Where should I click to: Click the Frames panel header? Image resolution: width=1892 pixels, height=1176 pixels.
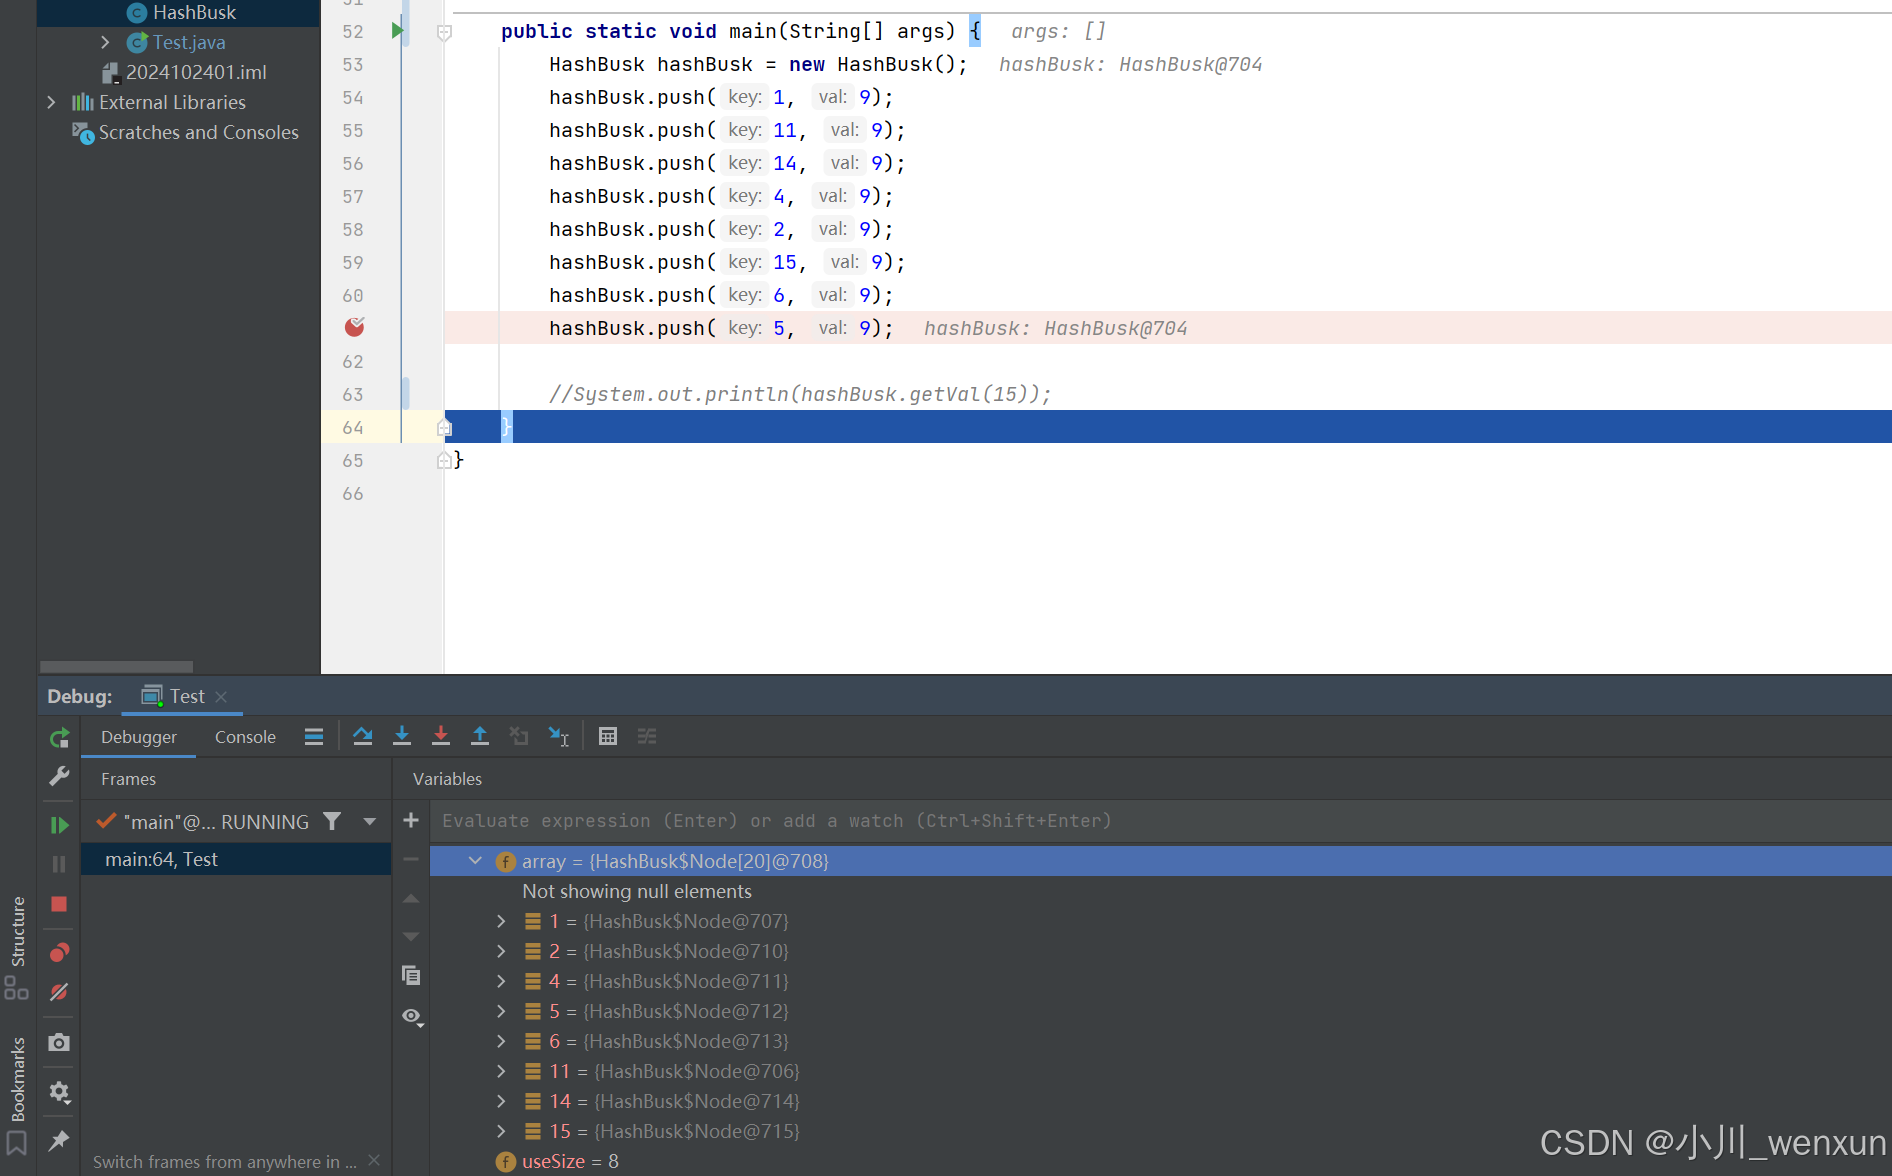click(128, 779)
